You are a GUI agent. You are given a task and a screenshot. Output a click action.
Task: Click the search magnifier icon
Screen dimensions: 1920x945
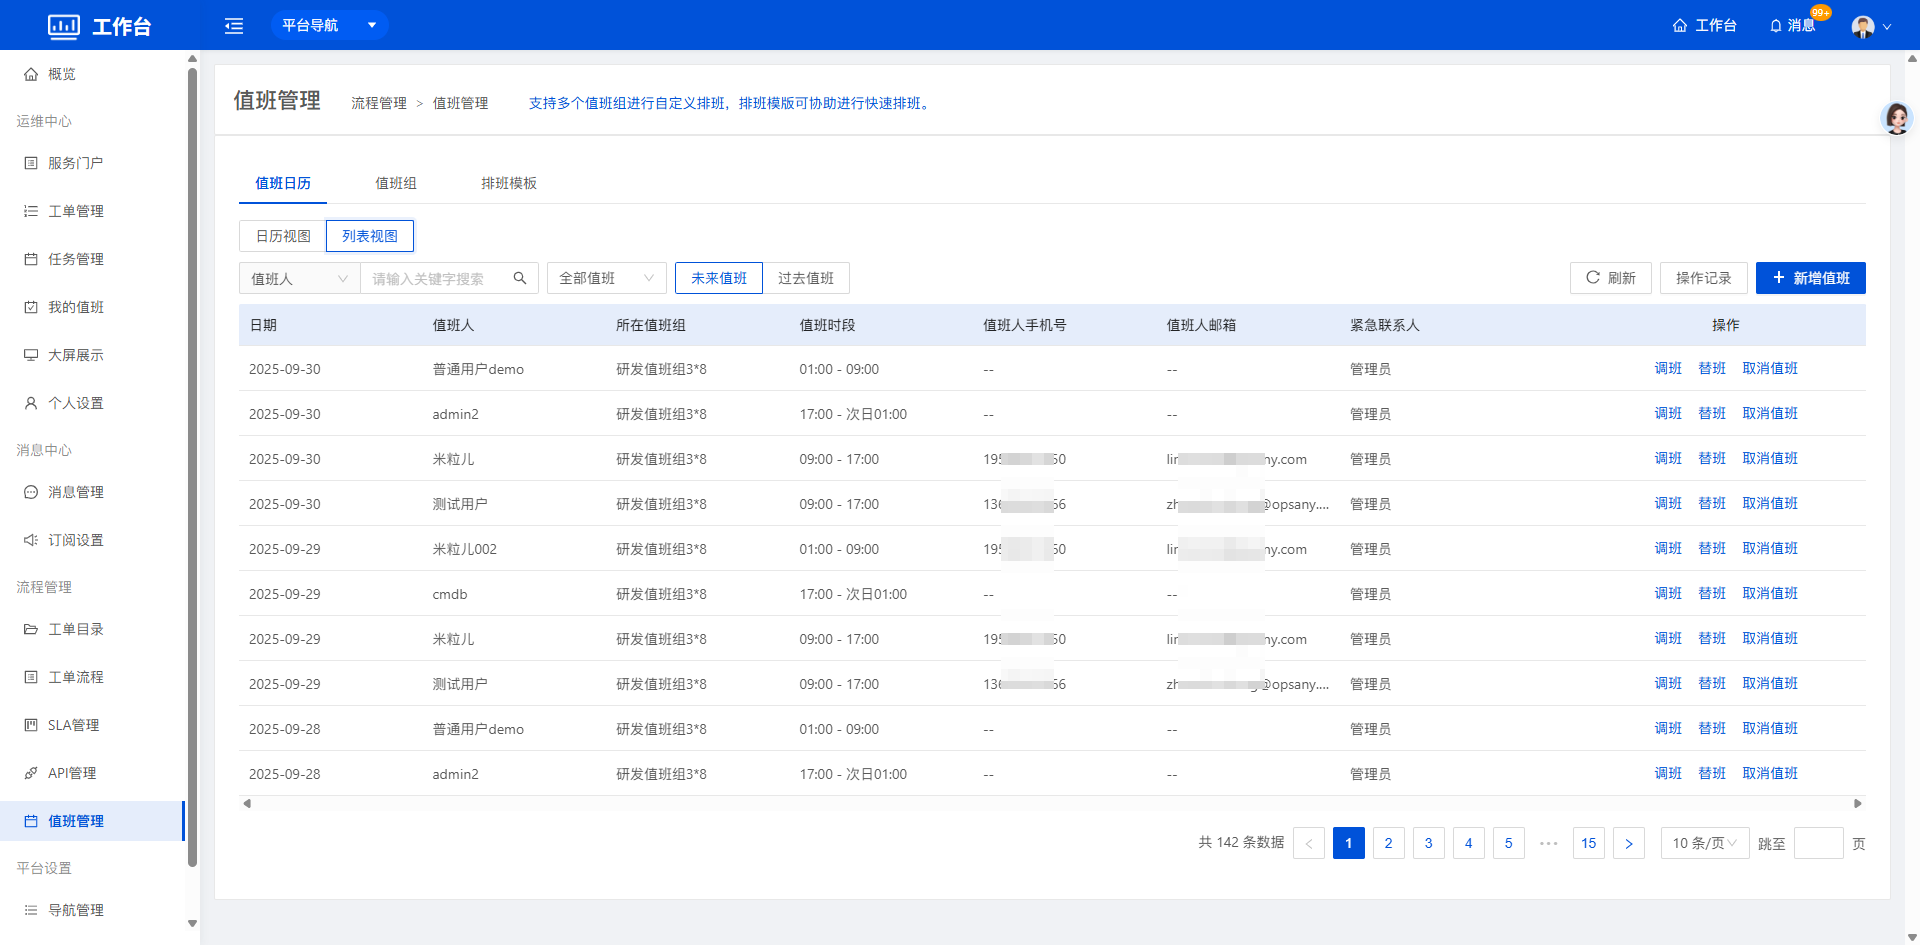[520, 278]
